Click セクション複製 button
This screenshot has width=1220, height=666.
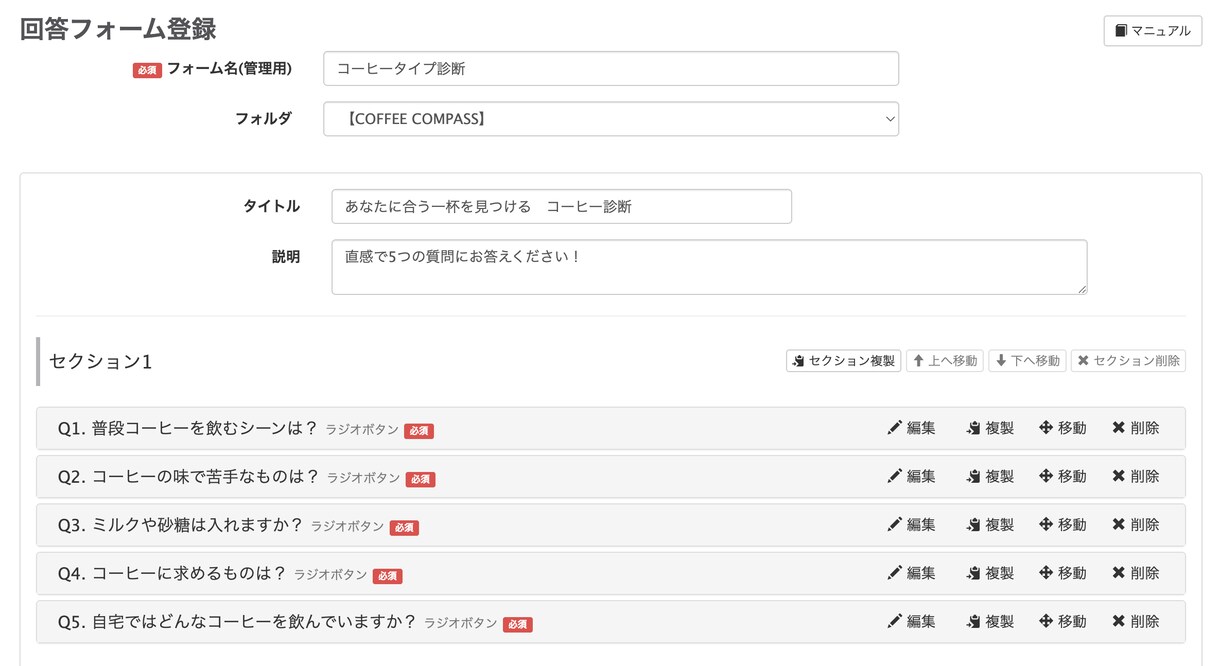click(843, 361)
